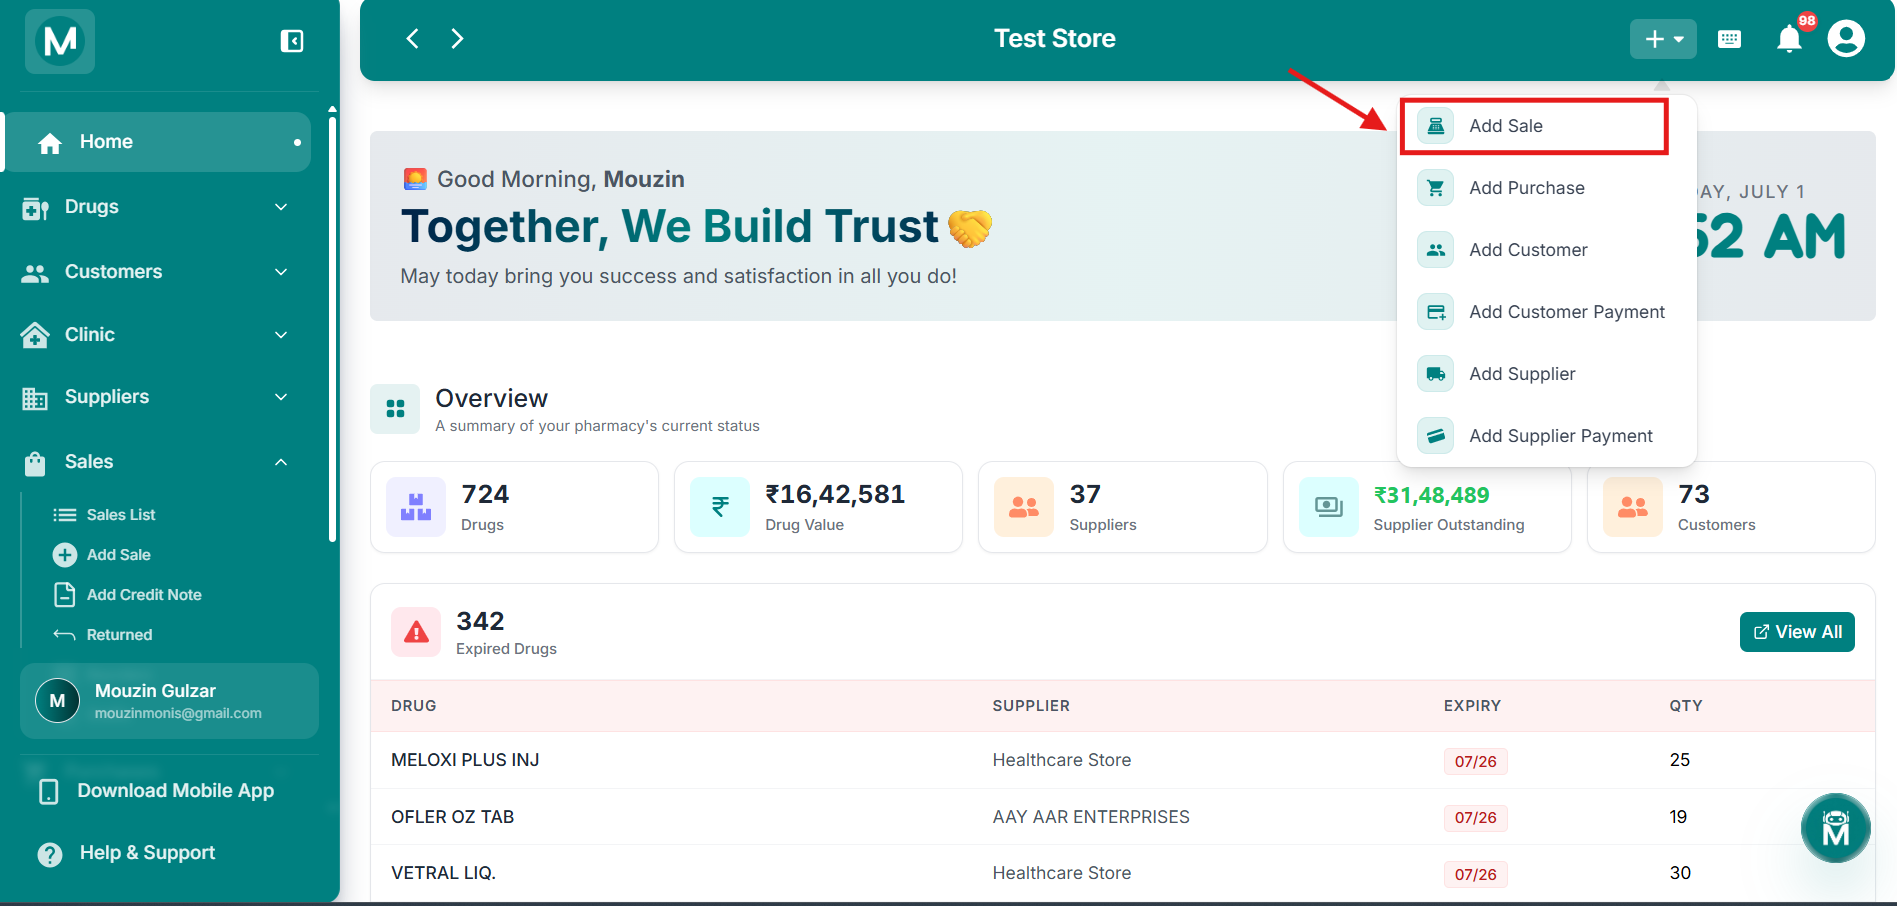Collapse the Sales section chevron
The image size is (1897, 906).
click(281, 462)
